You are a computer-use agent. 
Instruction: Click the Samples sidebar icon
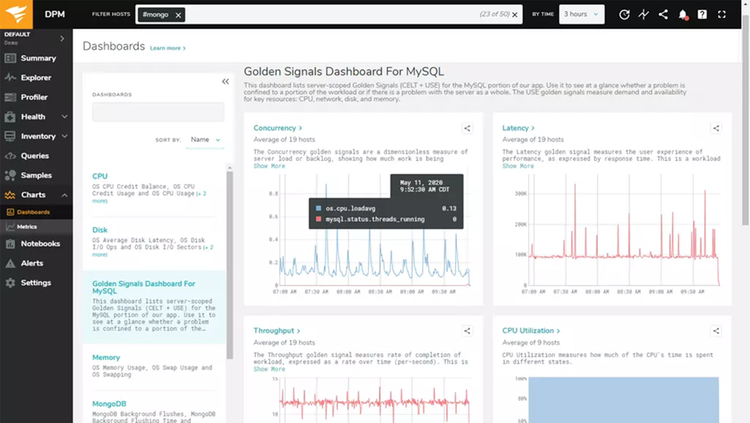pos(10,175)
